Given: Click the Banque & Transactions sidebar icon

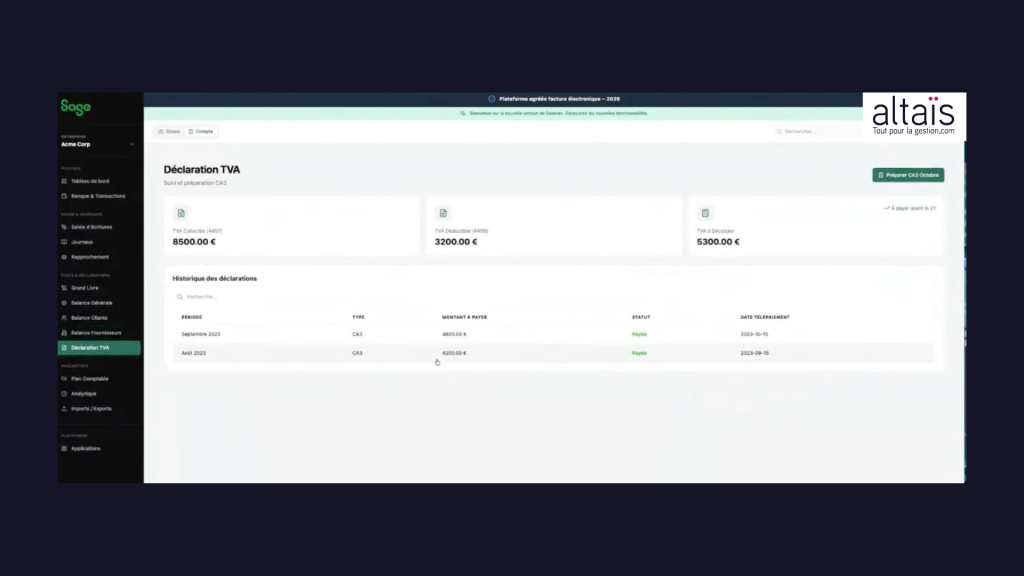Looking at the screenshot, I should pyautogui.click(x=64, y=196).
